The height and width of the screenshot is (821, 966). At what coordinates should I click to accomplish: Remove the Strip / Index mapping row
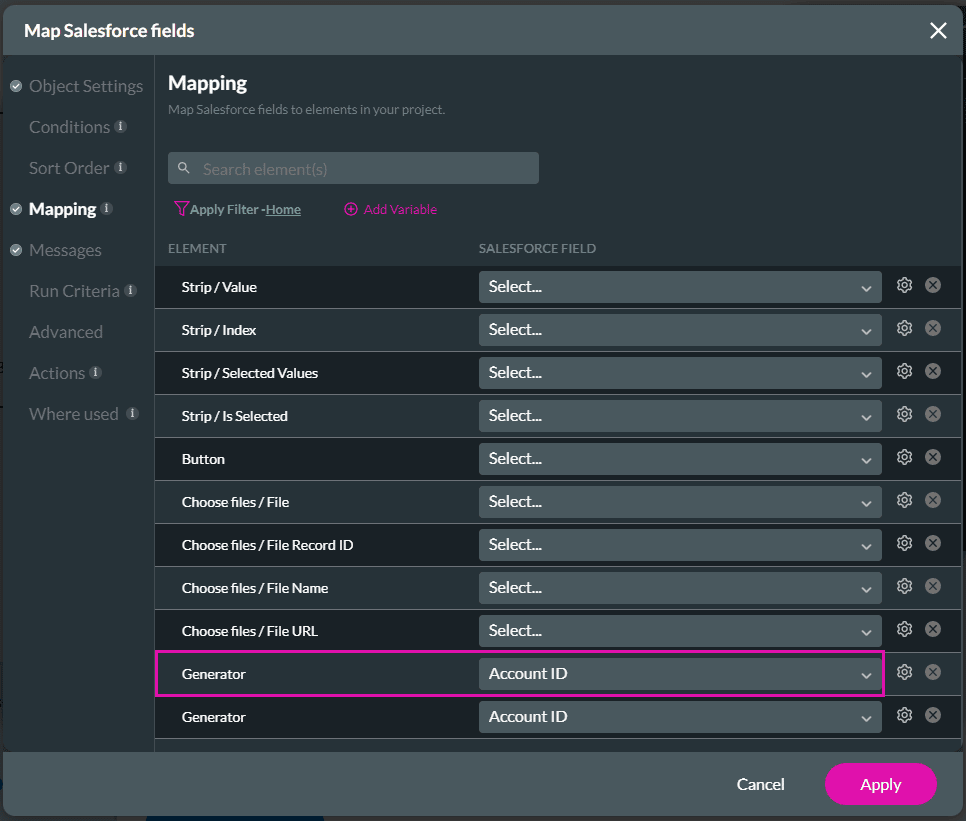click(x=932, y=329)
